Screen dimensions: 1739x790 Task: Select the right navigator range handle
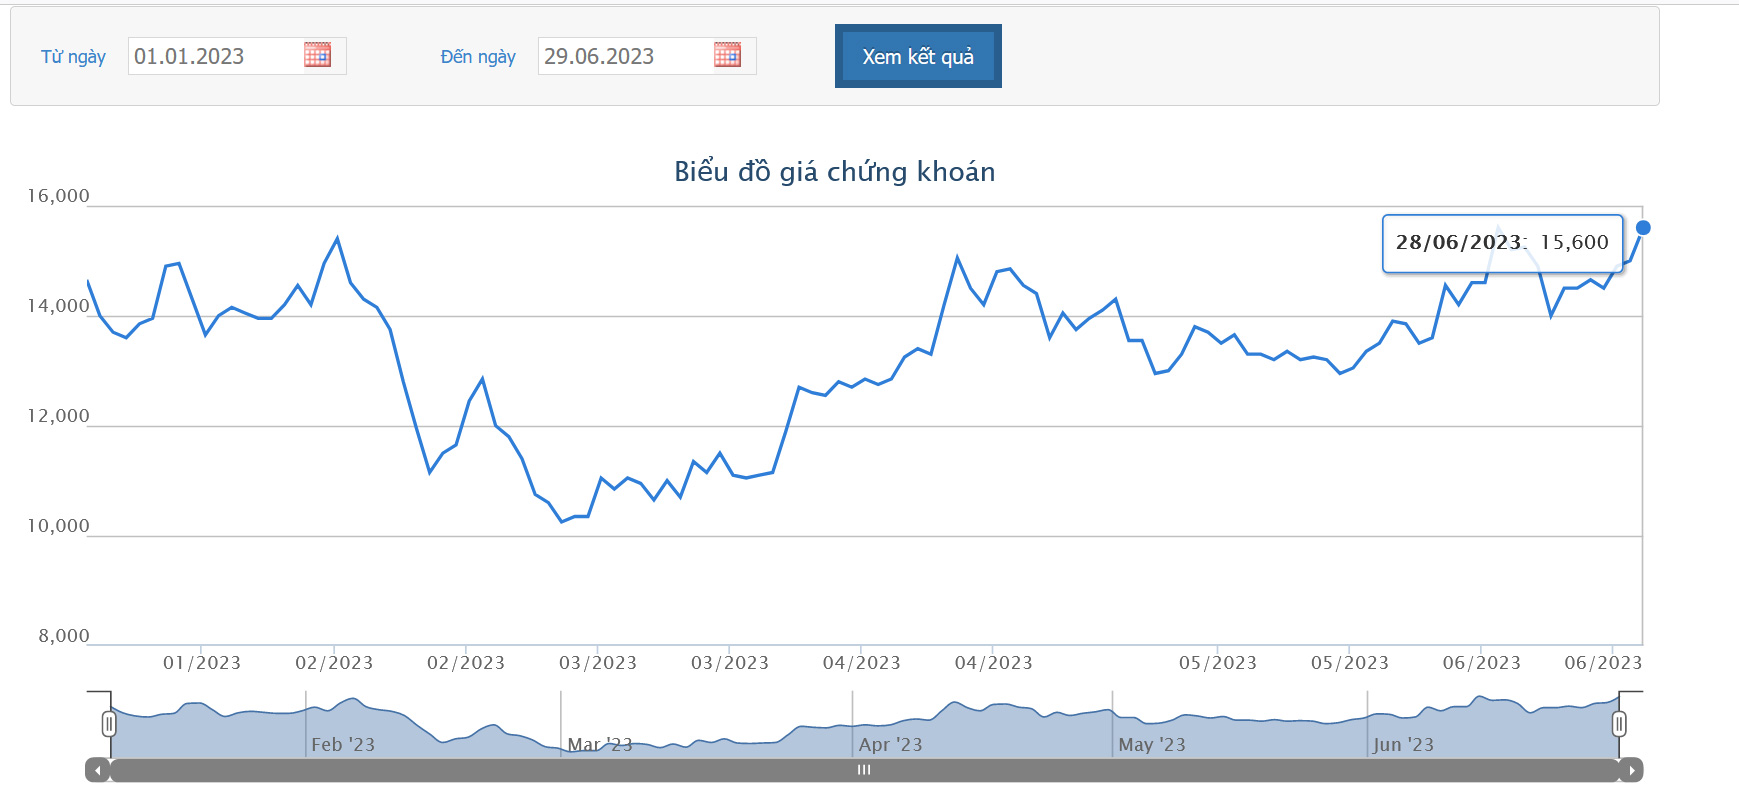(x=1619, y=723)
